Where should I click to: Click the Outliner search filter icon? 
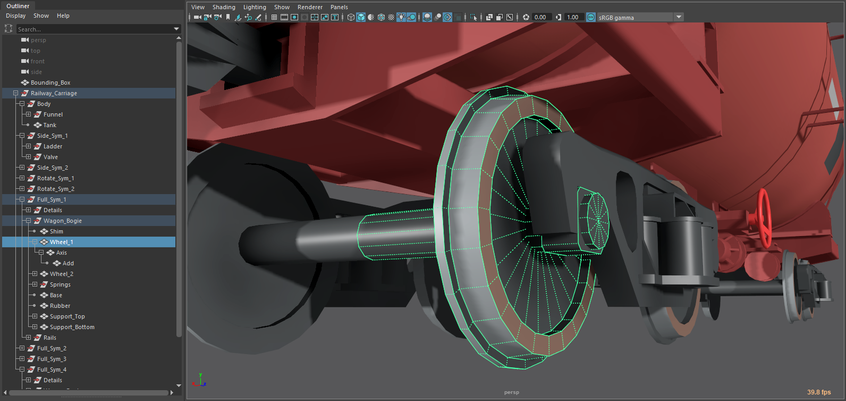9,29
